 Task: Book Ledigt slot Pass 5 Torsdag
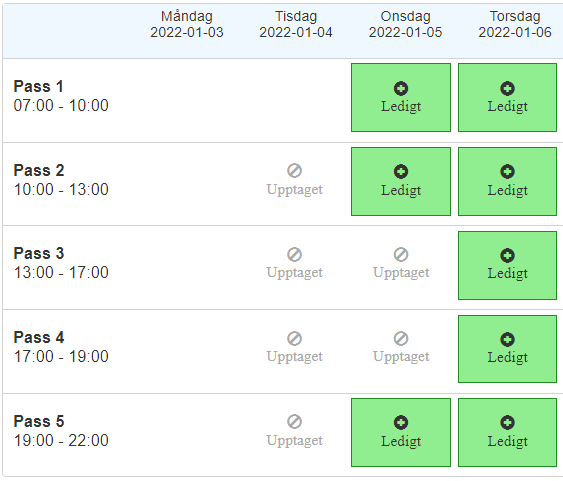point(507,433)
